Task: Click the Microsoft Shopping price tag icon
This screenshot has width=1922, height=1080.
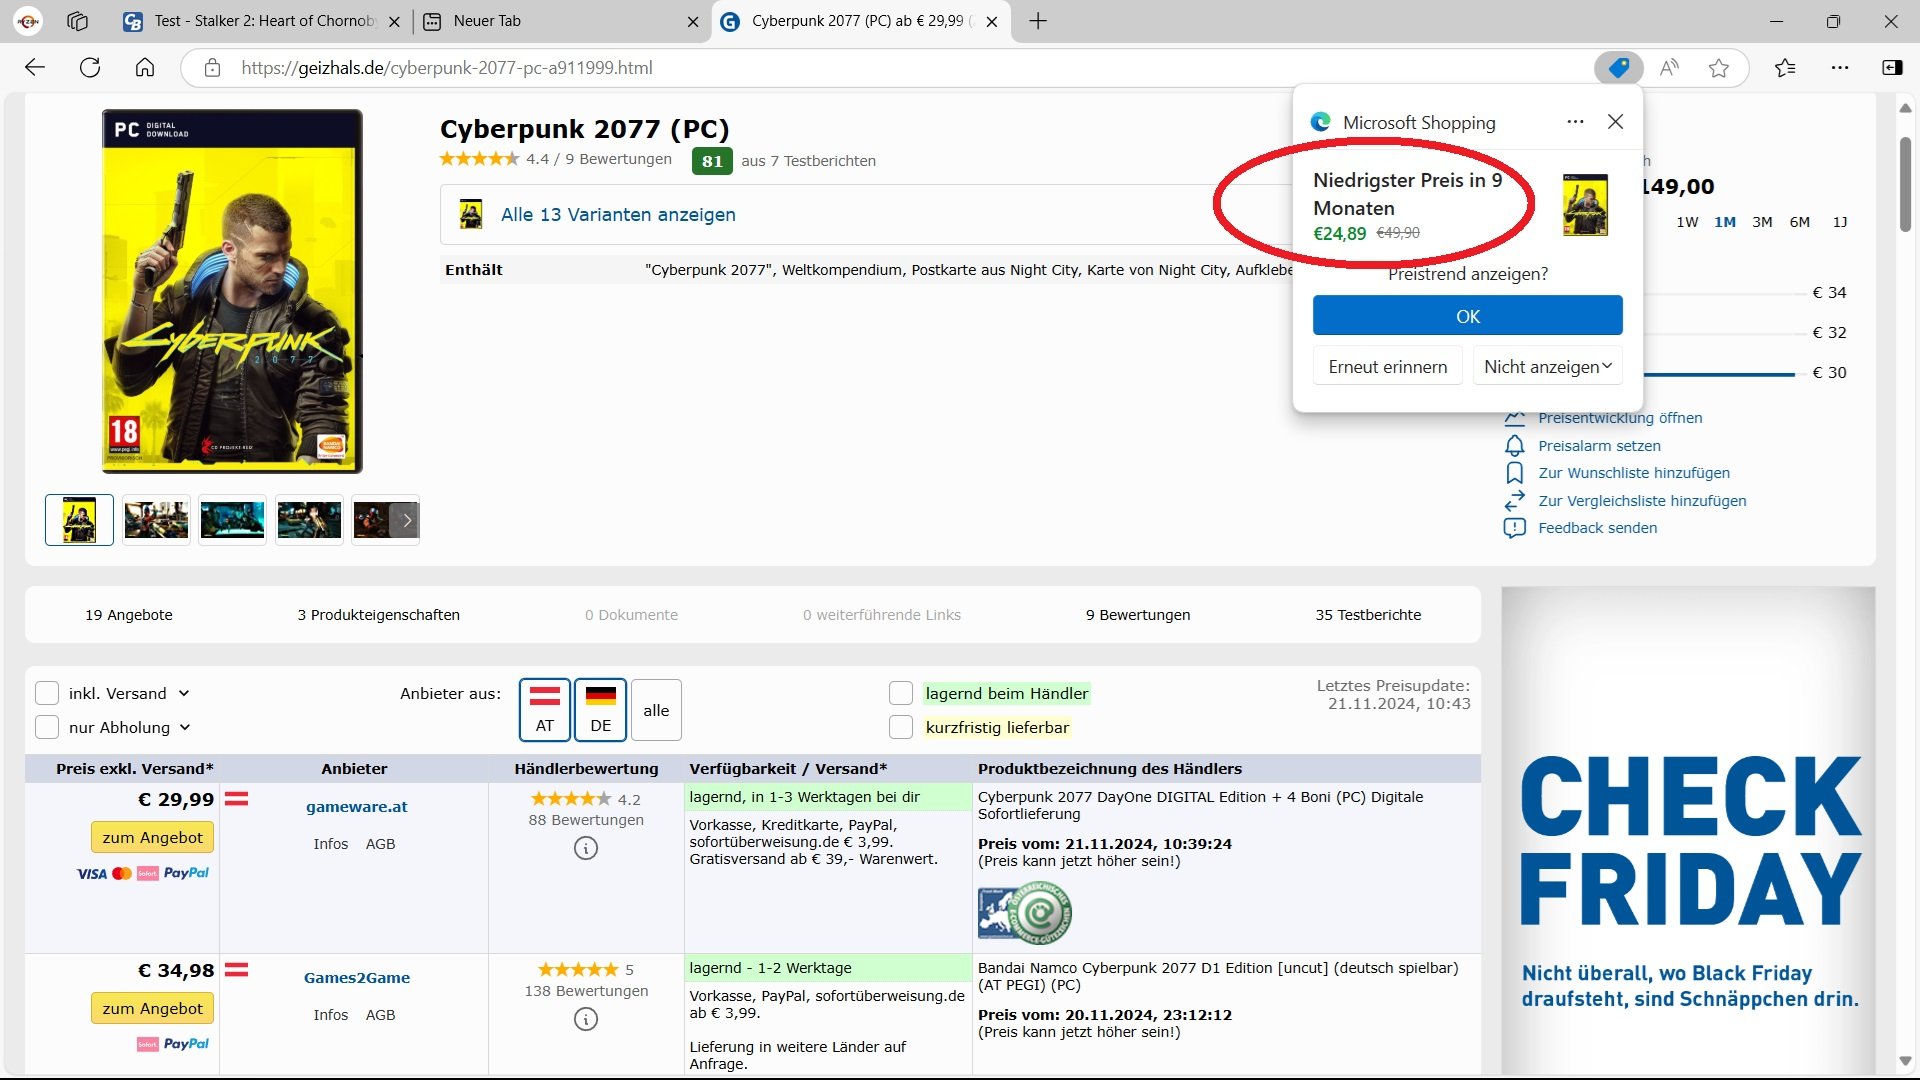Action: tap(1618, 68)
